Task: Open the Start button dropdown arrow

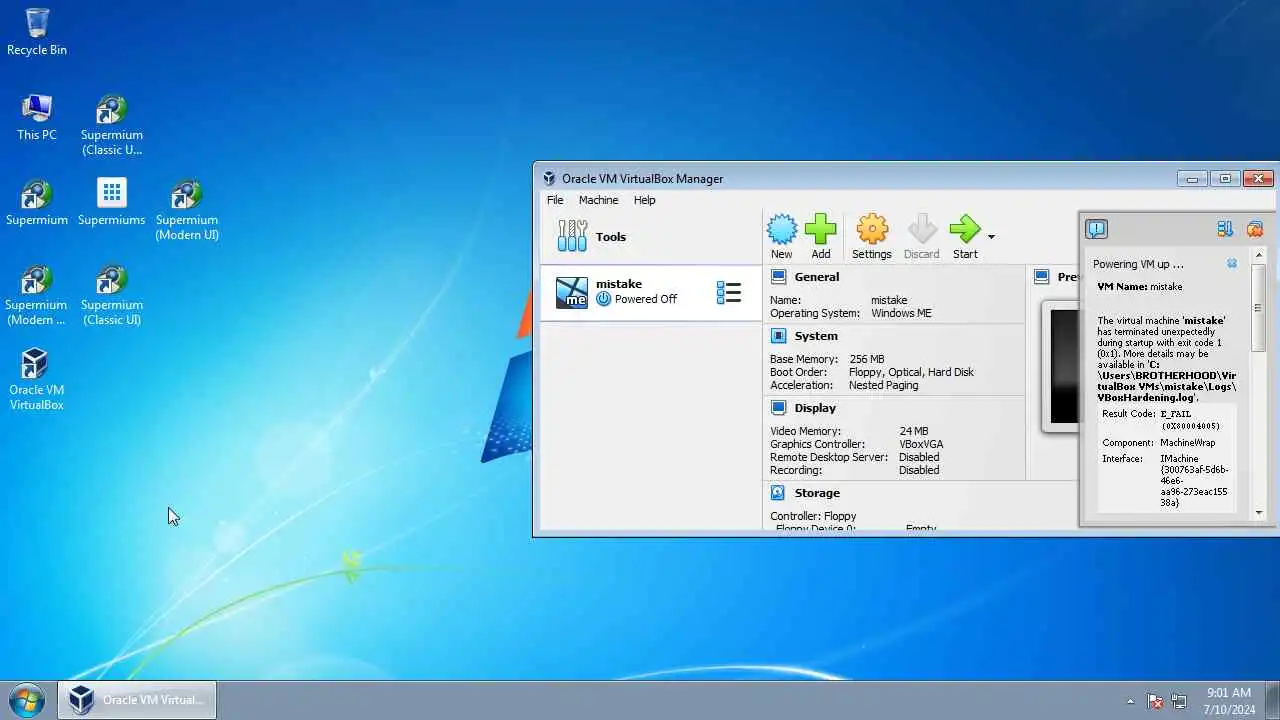Action: click(991, 237)
